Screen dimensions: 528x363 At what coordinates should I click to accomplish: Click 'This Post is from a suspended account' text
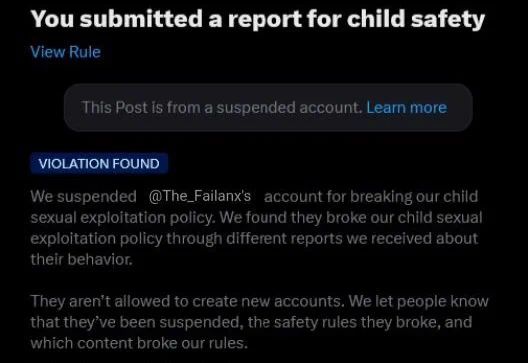[222, 107]
